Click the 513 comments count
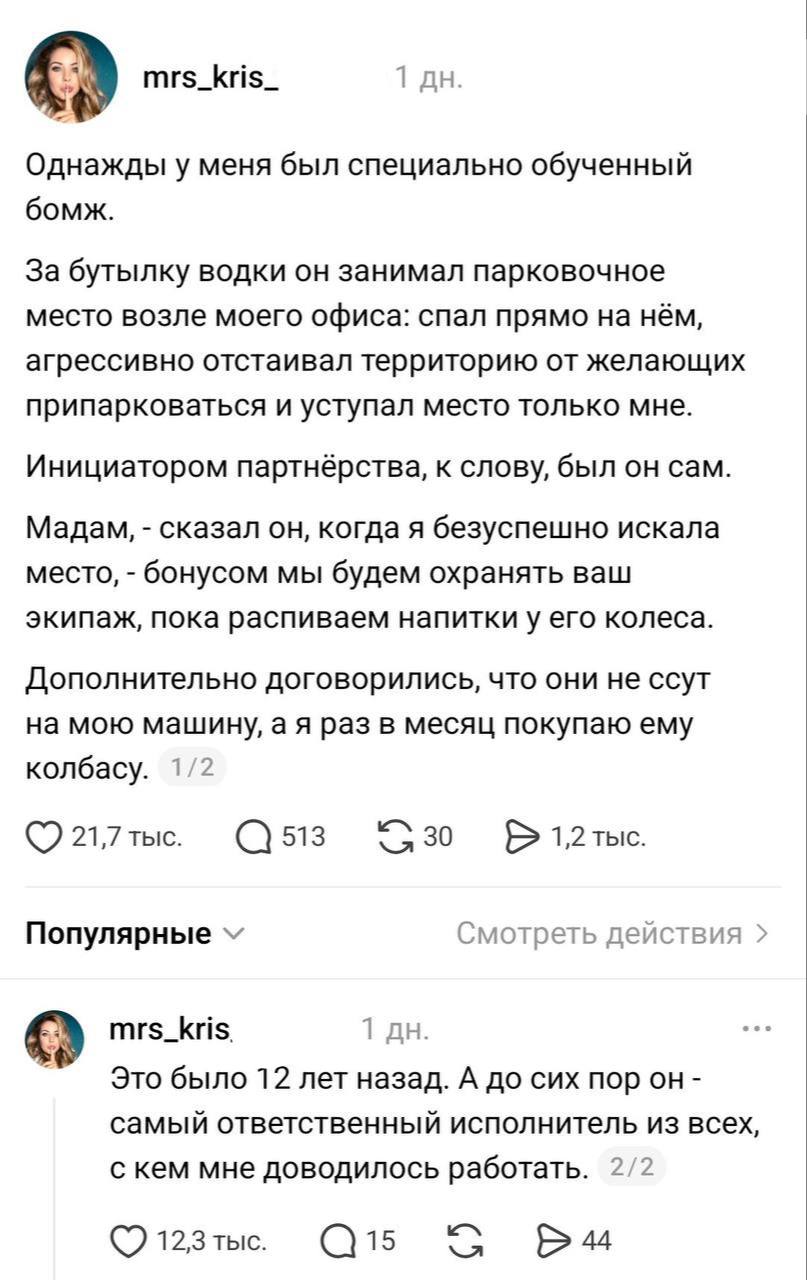807x1280 pixels. coord(304,837)
